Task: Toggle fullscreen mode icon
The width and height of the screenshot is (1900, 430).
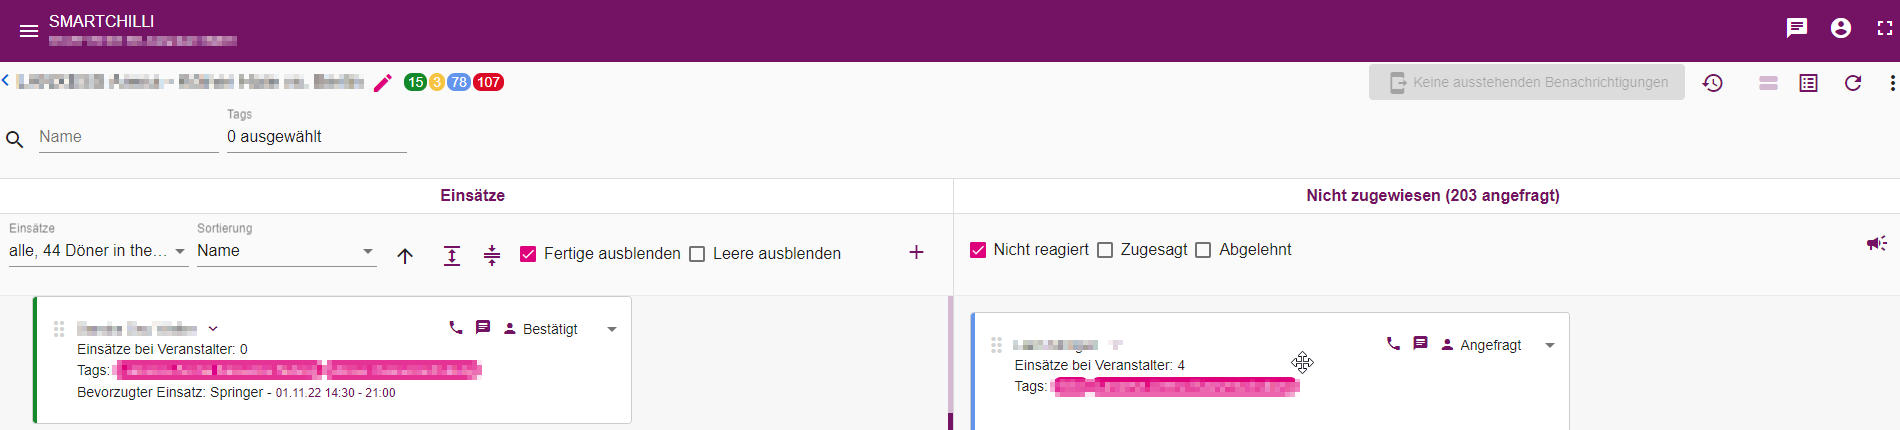Action: point(1885,28)
